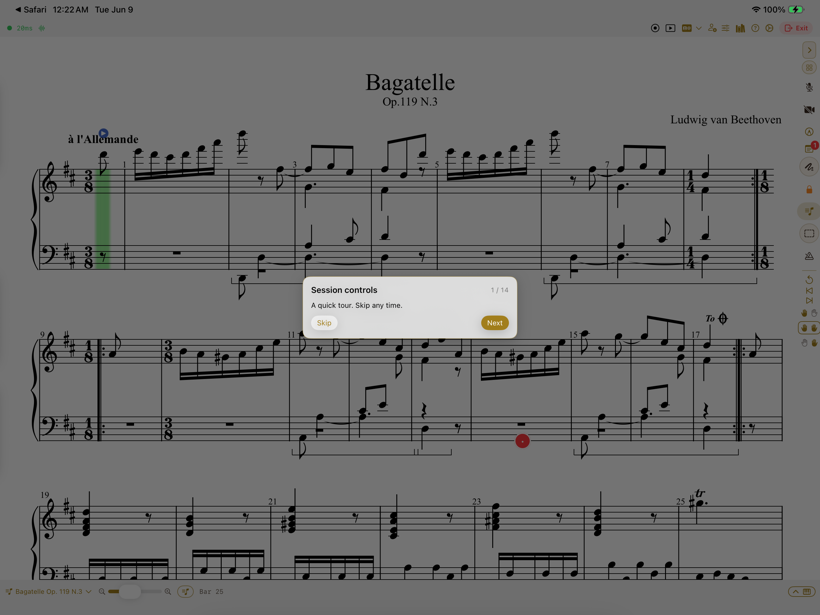Click the battery indicator in status bar

(796, 9)
